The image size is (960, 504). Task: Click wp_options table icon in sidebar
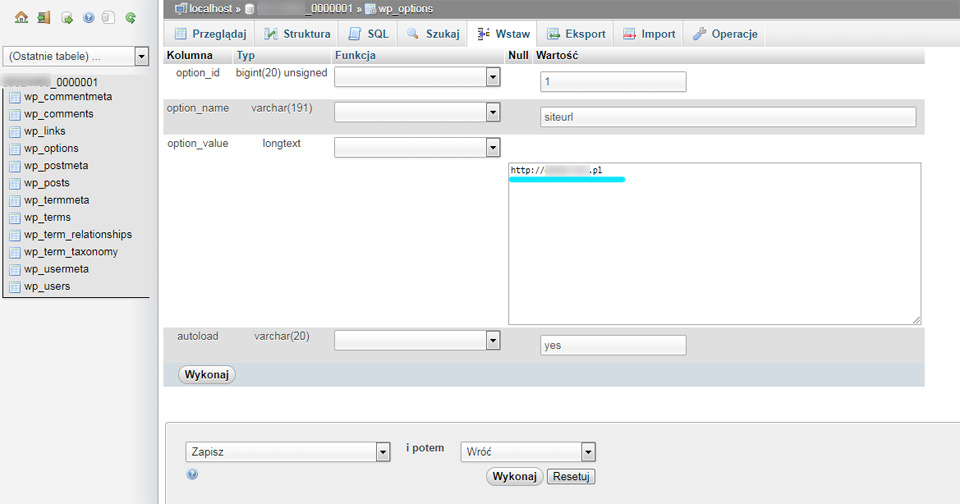click(15, 149)
